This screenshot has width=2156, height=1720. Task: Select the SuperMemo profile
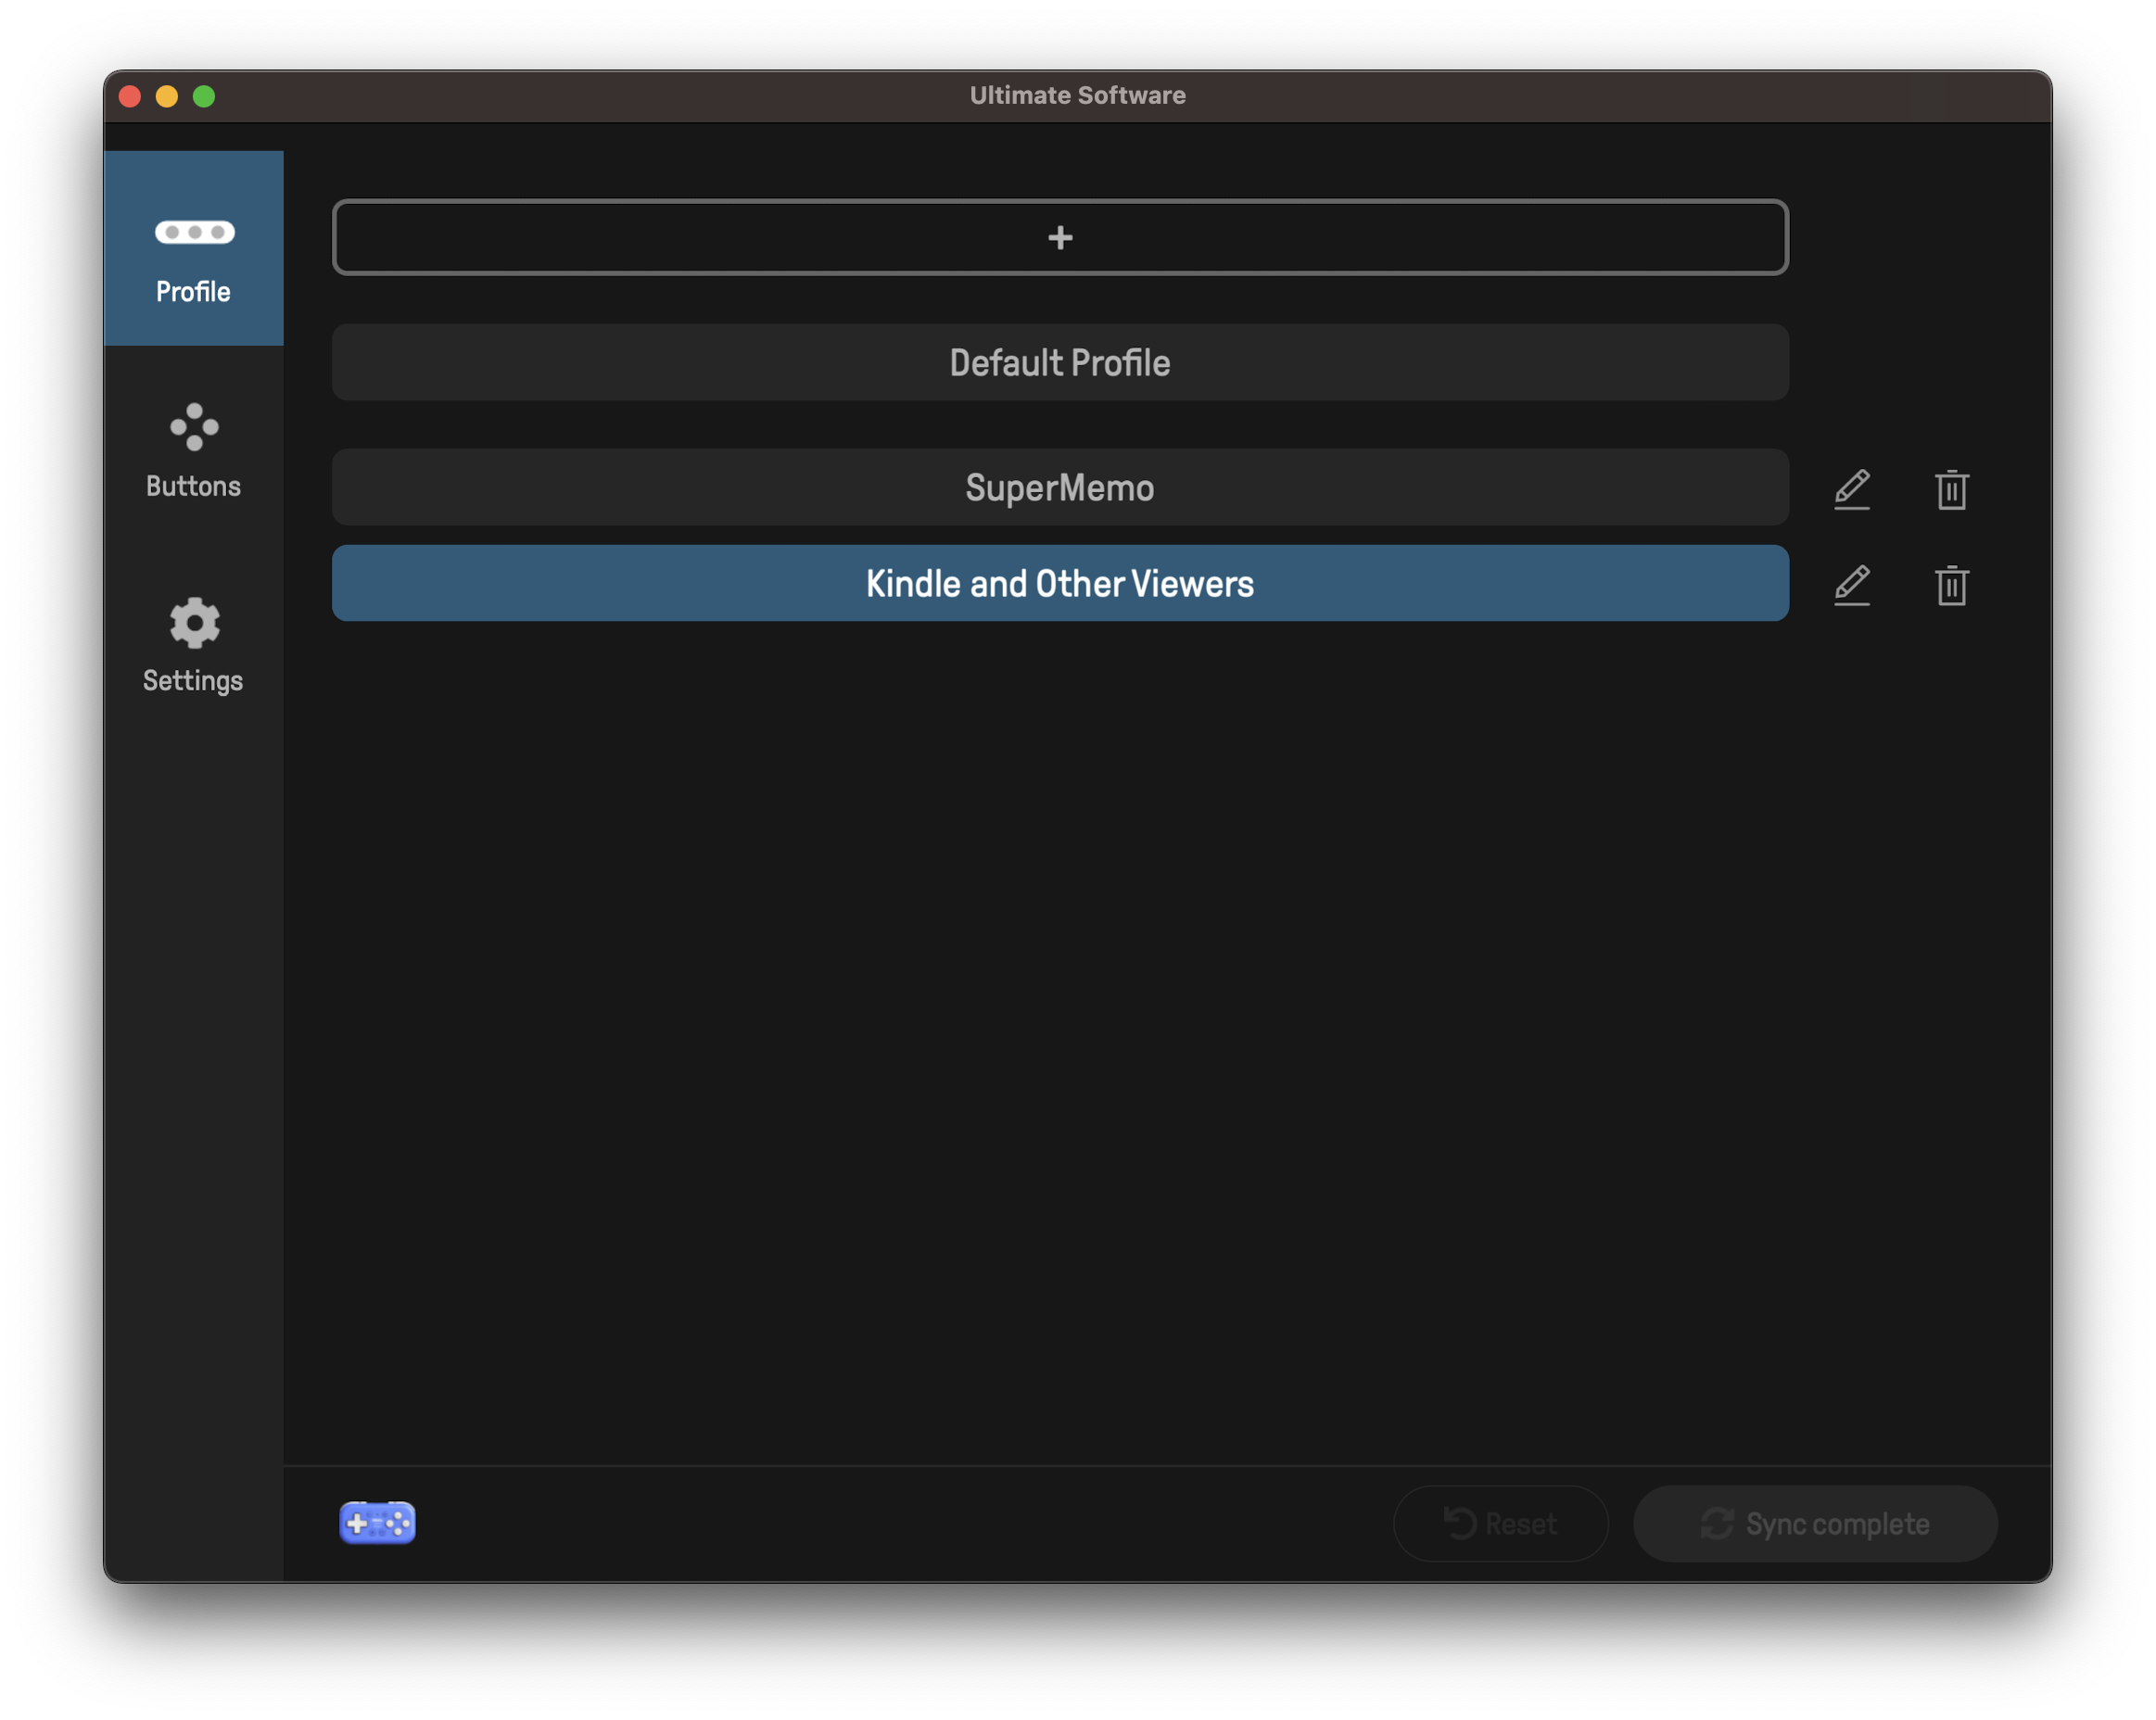tap(1060, 487)
